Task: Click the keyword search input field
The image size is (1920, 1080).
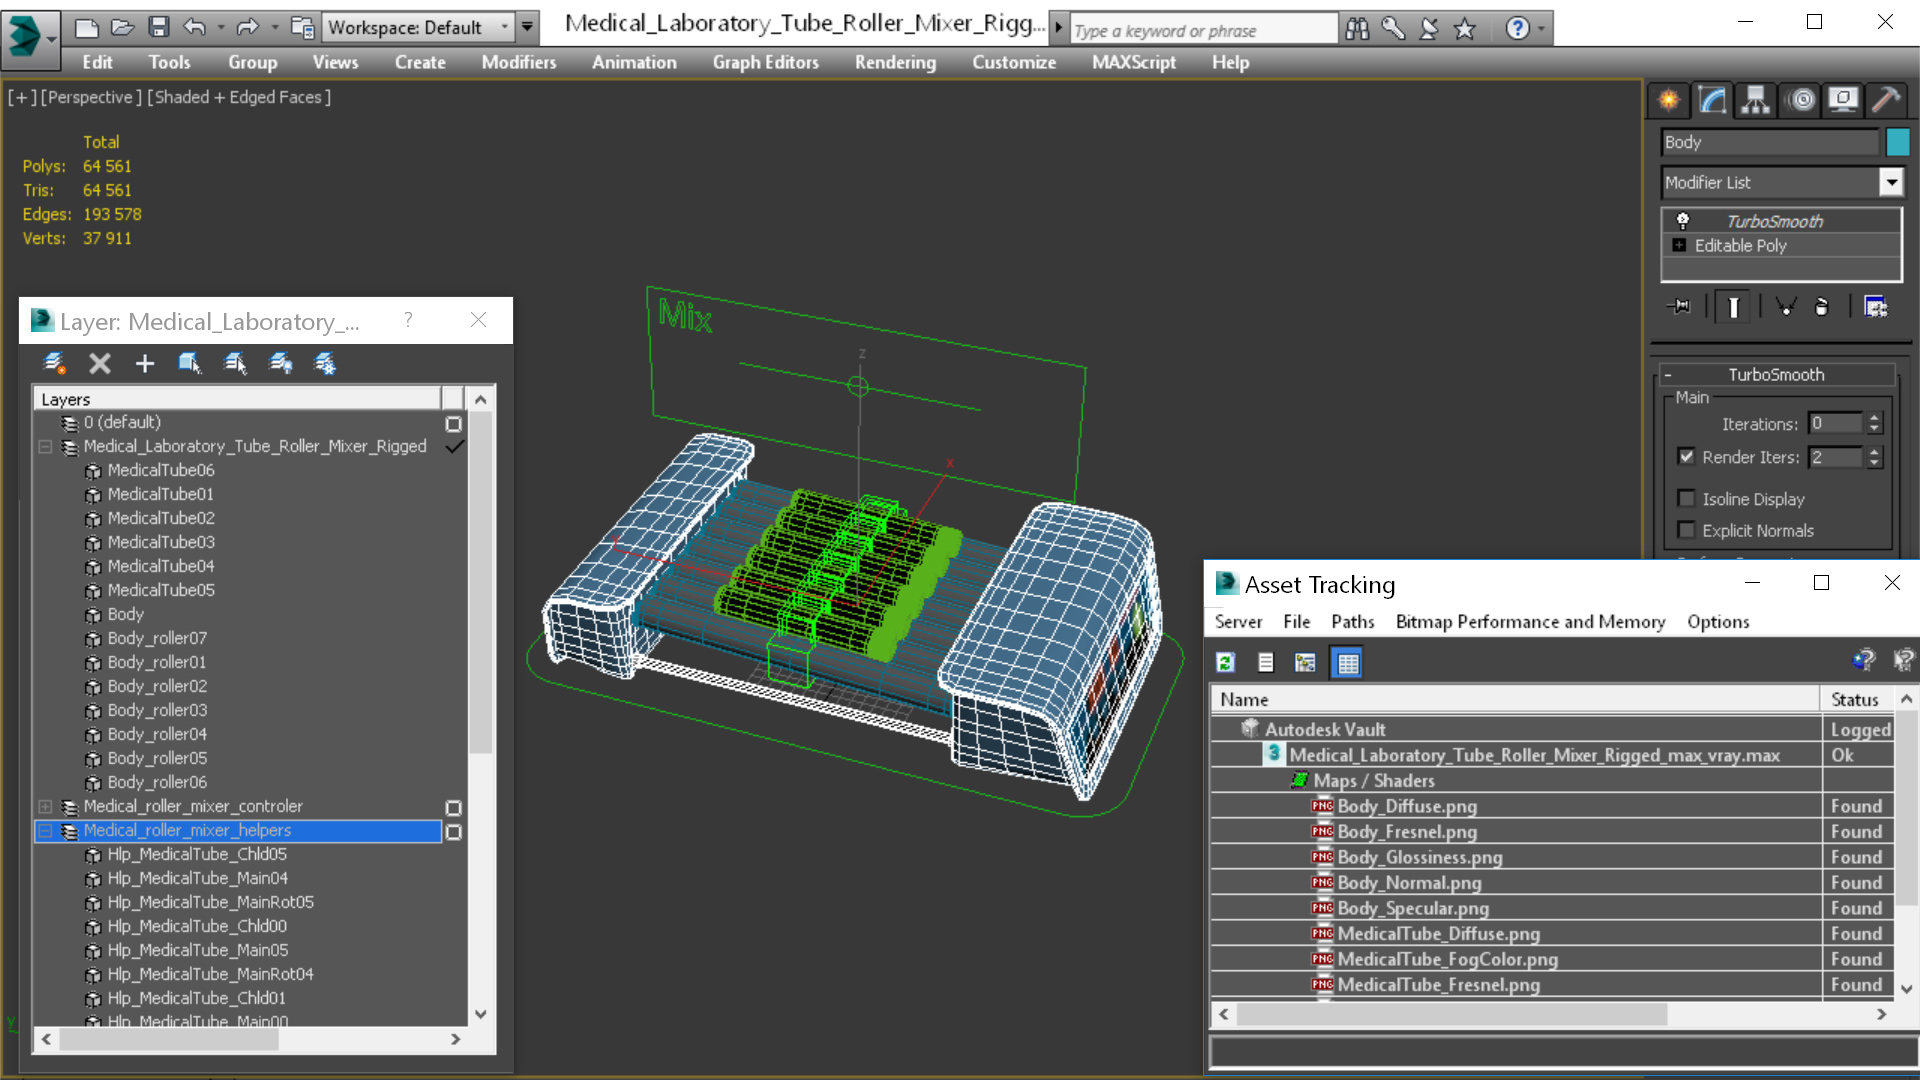Action: pos(1203,30)
